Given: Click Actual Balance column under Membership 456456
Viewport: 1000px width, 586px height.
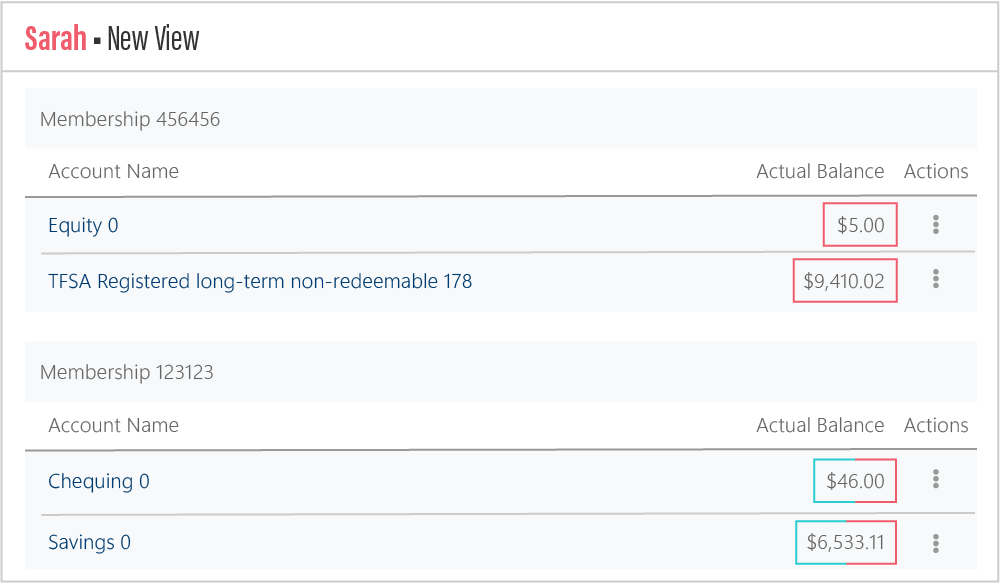Looking at the screenshot, I should point(820,172).
